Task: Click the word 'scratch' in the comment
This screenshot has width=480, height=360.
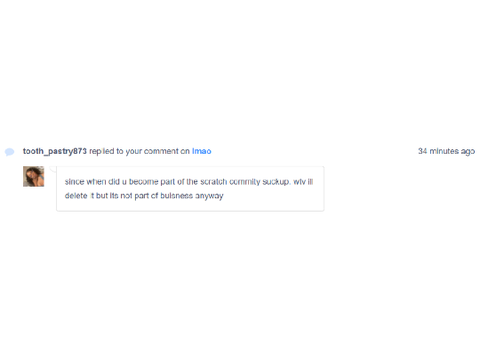Action: click(213, 182)
